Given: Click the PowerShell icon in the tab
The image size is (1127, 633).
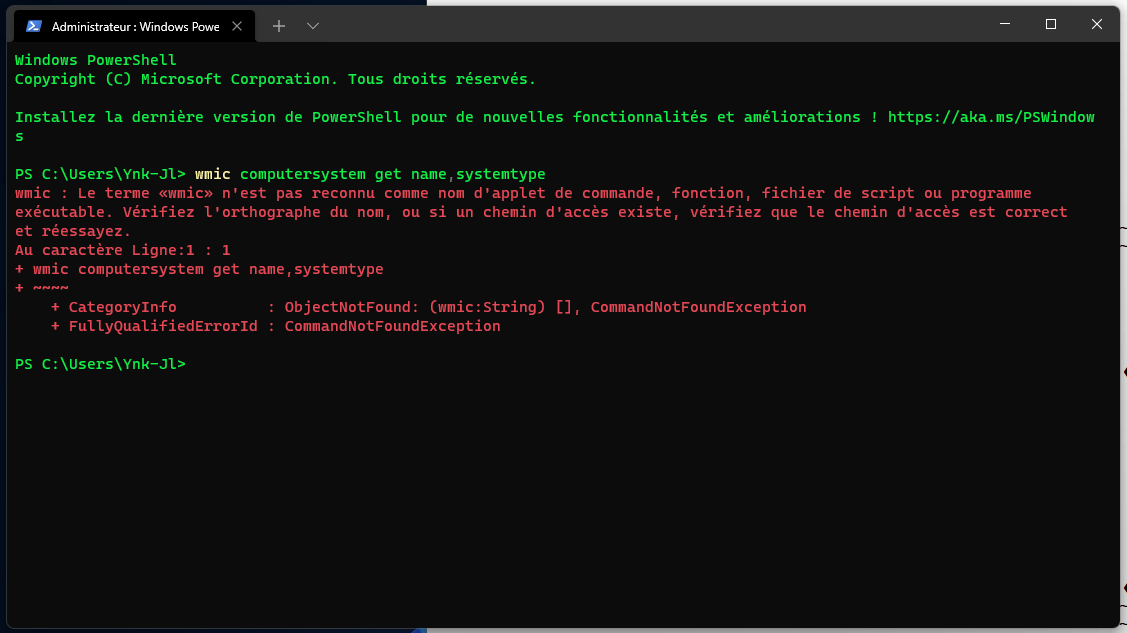Looking at the screenshot, I should [34, 27].
